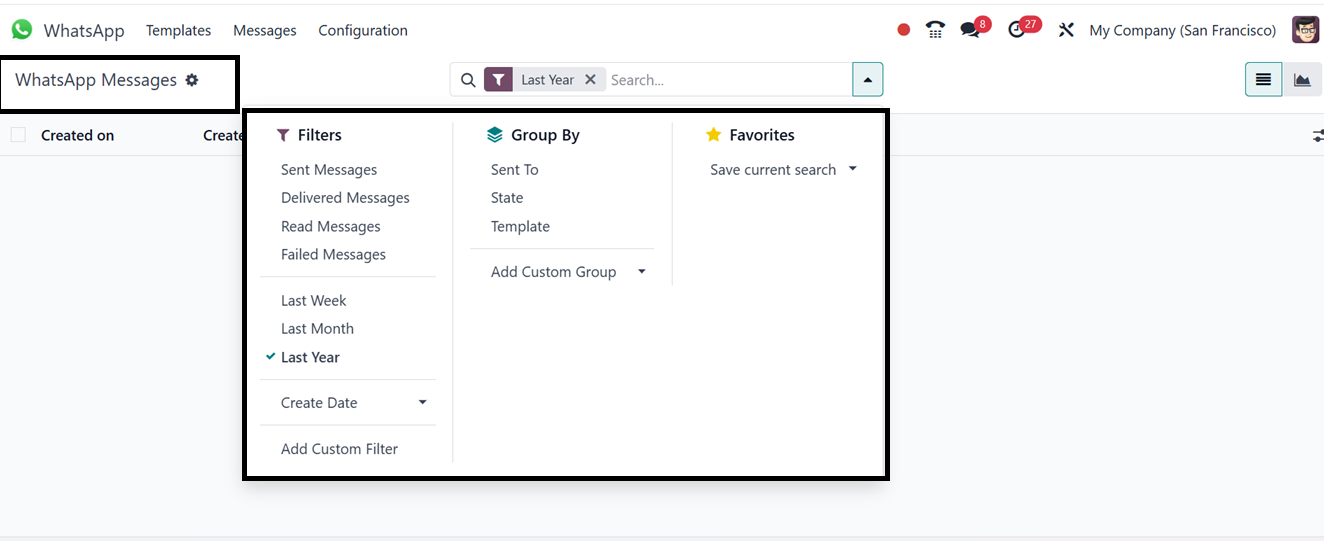Switch to the graph view

pyautogui.click(x=1302, y=80)
